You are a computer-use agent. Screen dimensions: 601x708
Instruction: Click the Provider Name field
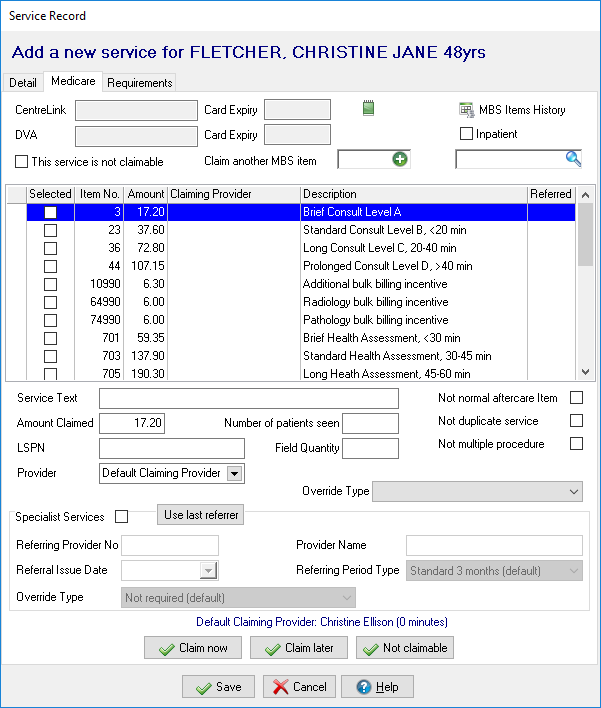494,545
